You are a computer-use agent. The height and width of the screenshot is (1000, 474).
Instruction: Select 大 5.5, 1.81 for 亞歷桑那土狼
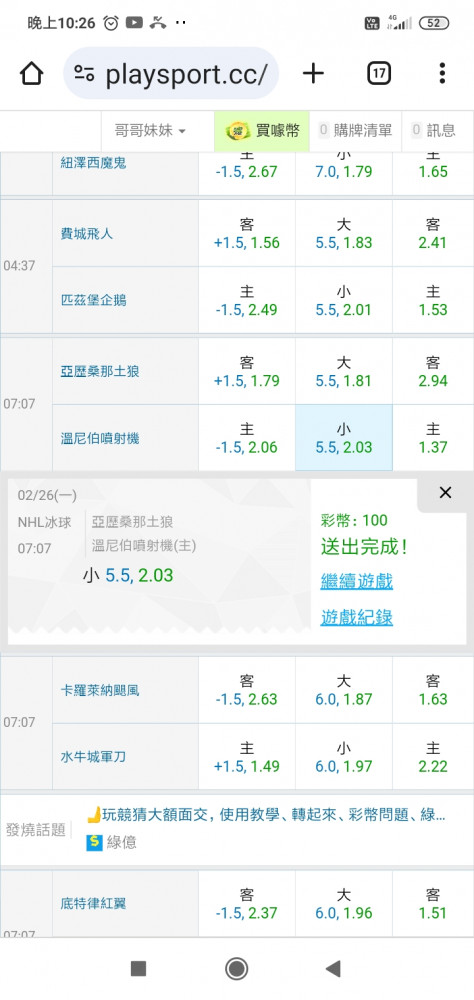click(344, 371)
